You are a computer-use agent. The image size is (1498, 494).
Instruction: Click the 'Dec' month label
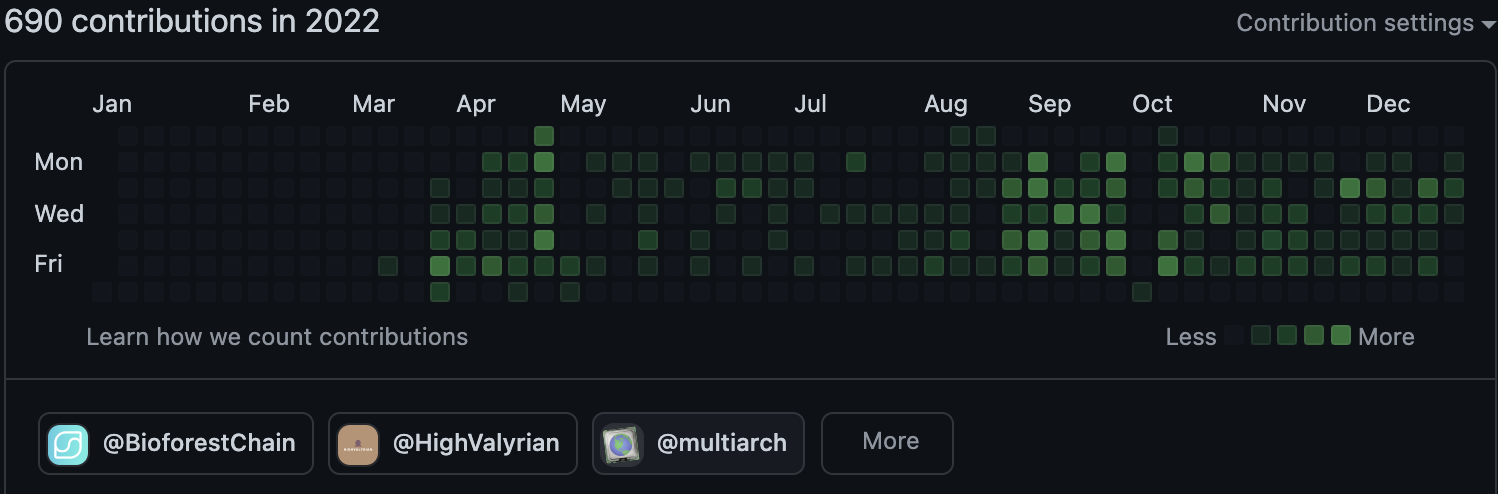pos(1388,104)
